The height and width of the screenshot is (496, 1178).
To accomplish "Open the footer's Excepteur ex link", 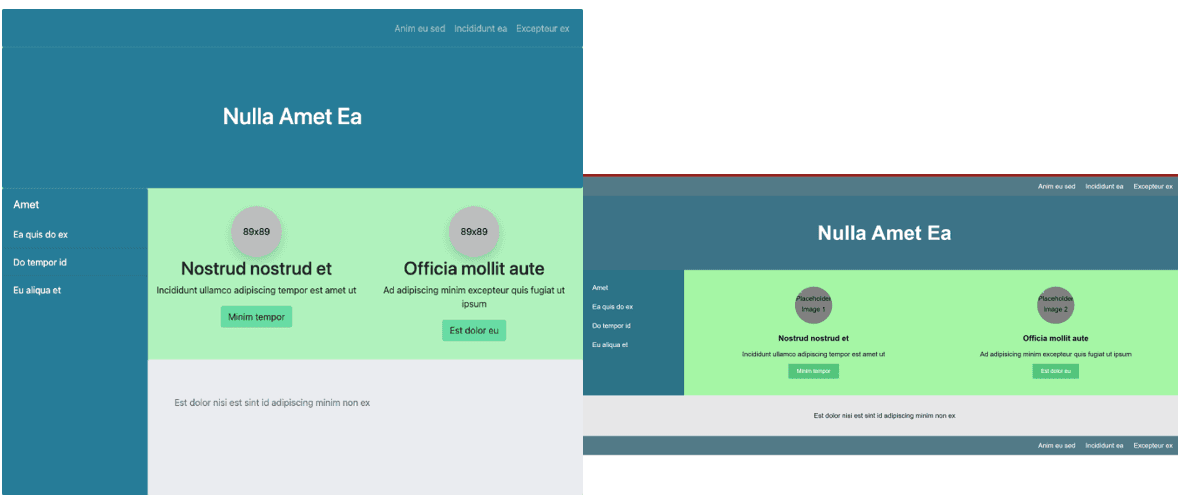I will coord(1152,446).
